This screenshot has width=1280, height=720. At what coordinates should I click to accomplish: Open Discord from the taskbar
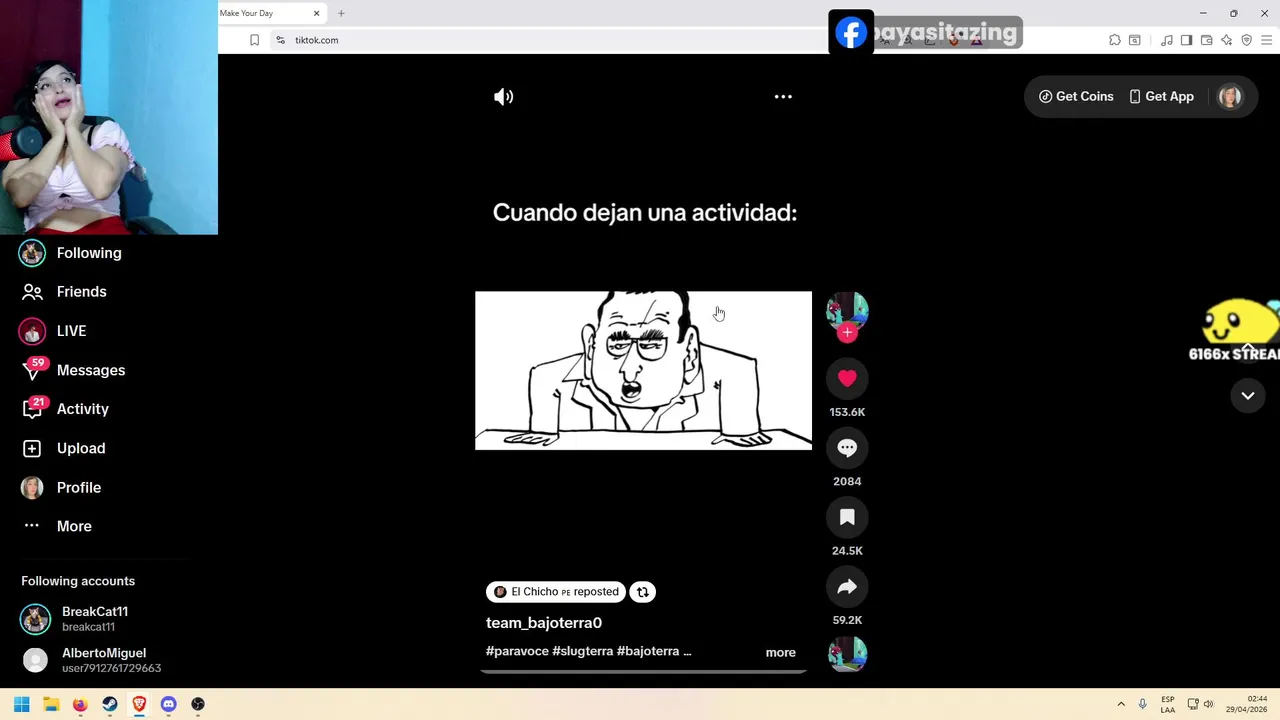point(168,704)
